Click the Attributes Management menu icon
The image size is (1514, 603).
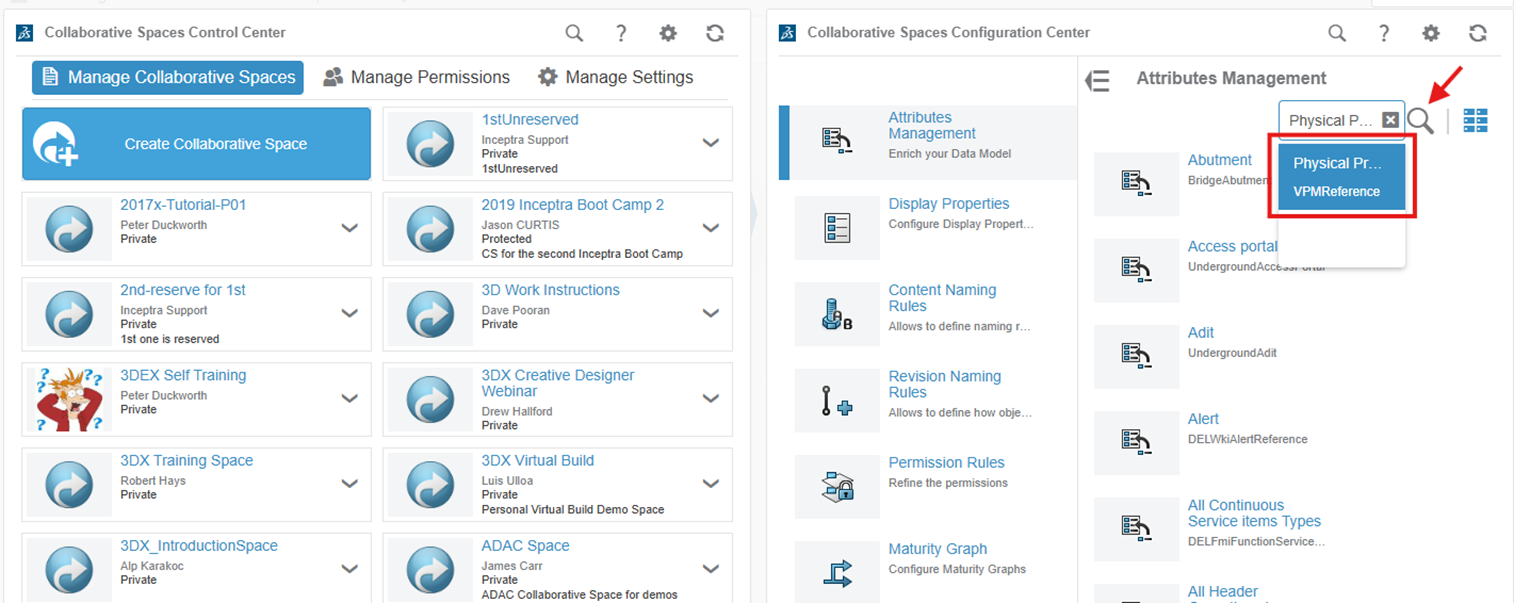click(836, 142)
